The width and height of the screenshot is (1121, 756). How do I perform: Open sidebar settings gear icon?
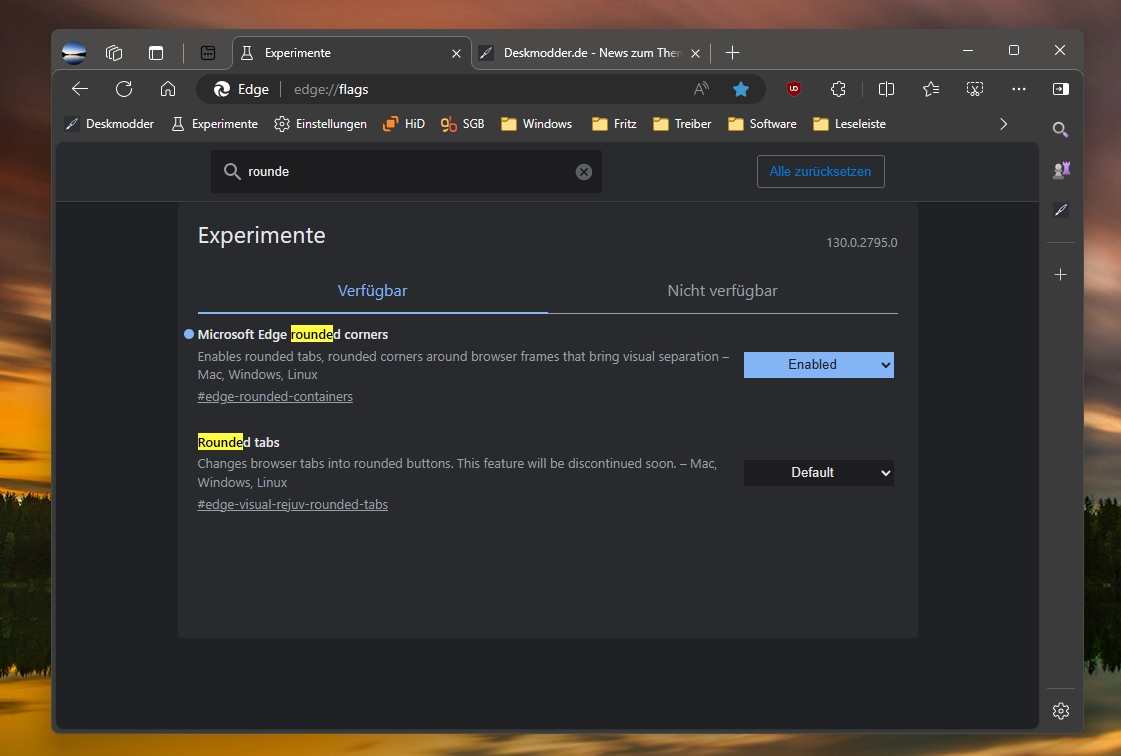tap(1061, 711)
